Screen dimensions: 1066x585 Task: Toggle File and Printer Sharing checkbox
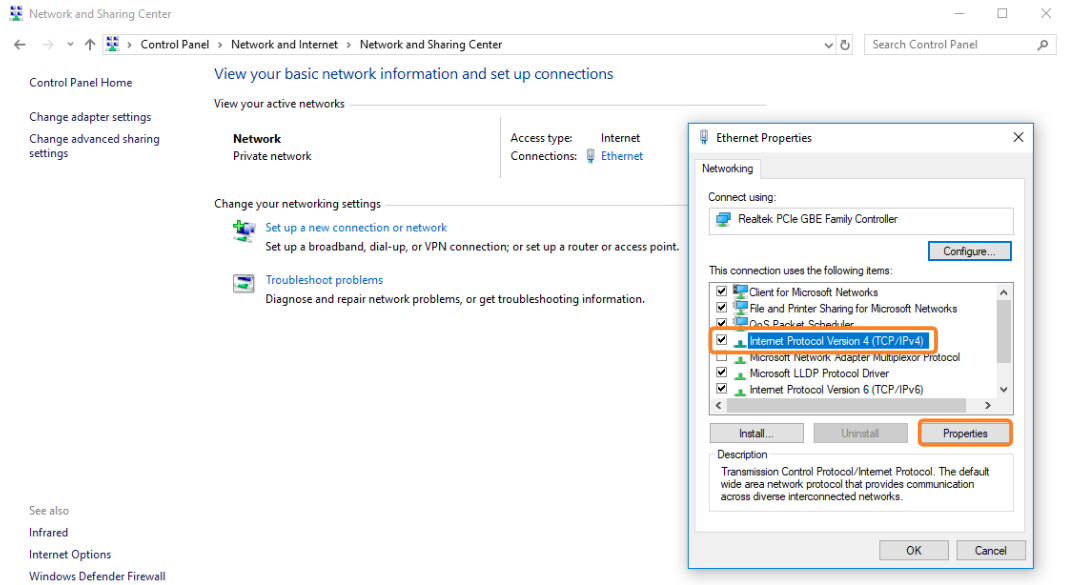tap(721, 307)
